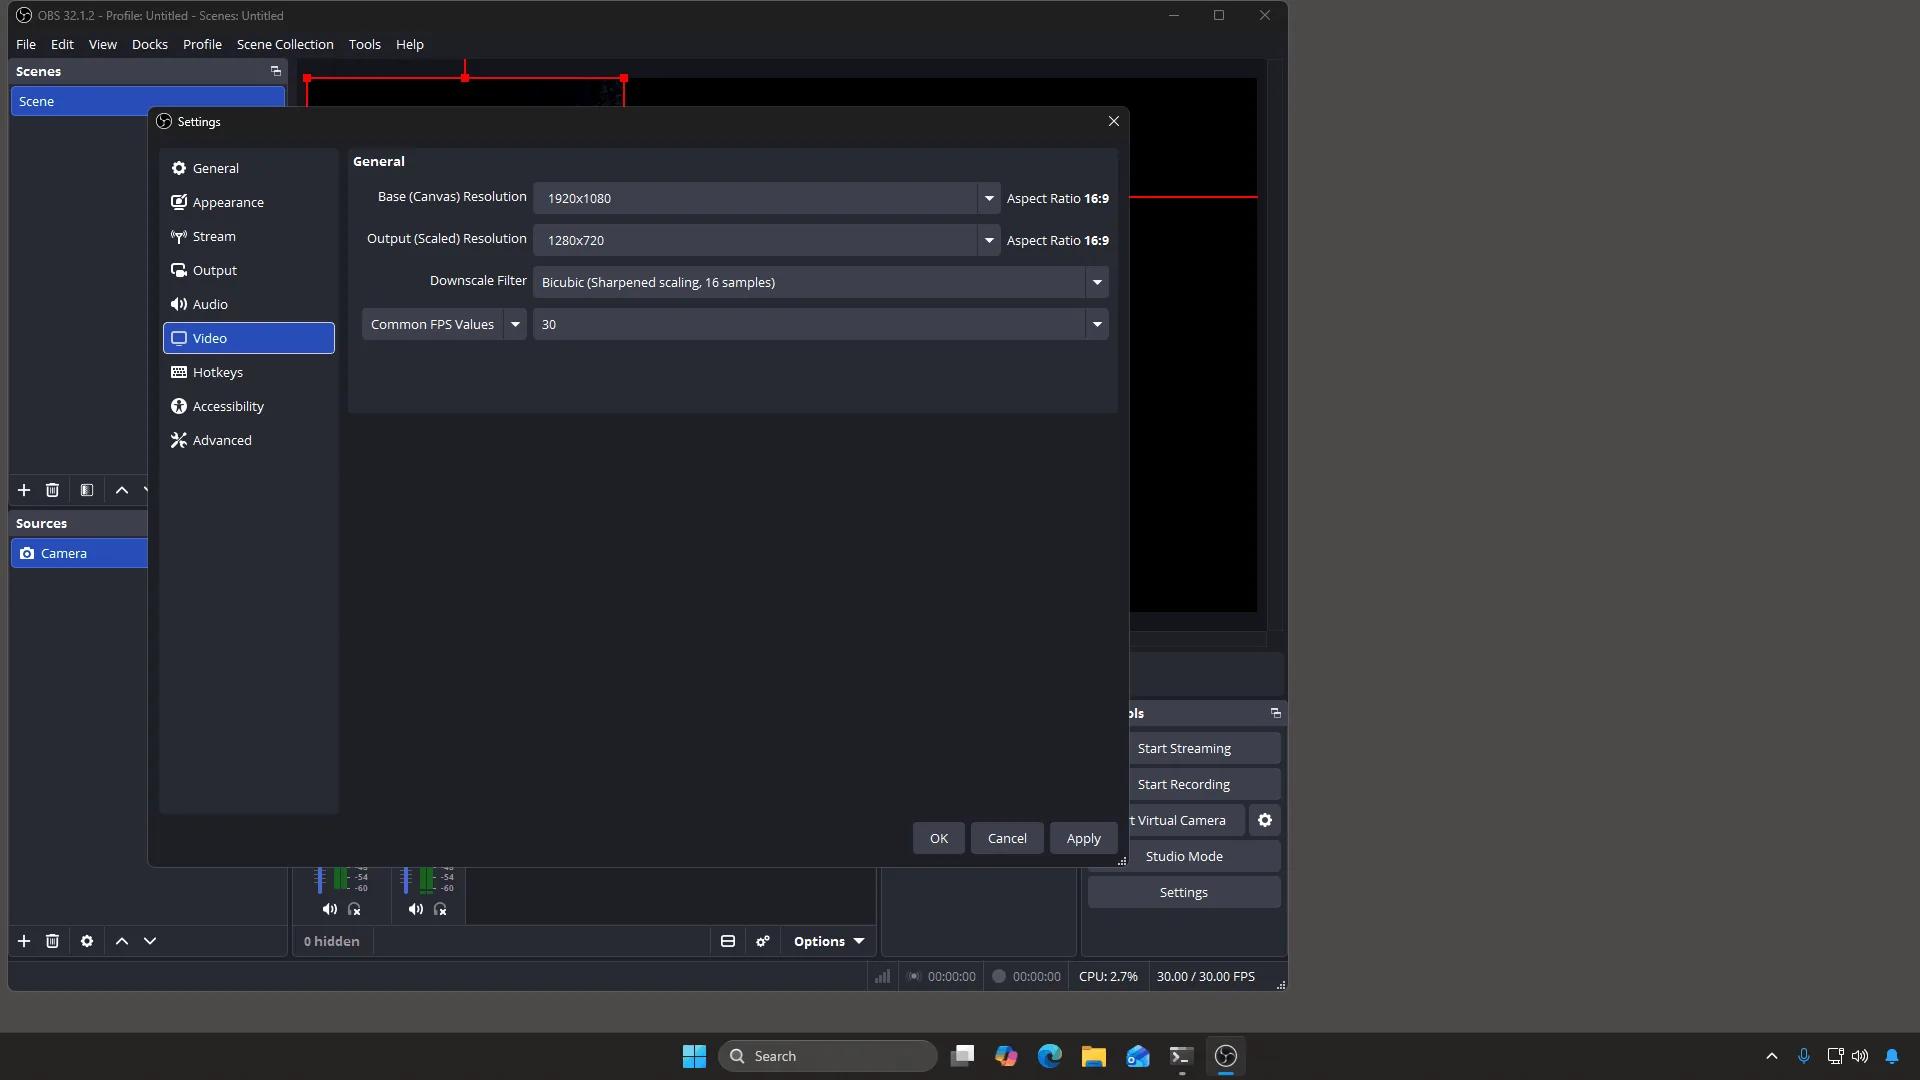The image size is (1920, 1080).
Task: Click OK in Settings dialog
Action: [938, 838]
